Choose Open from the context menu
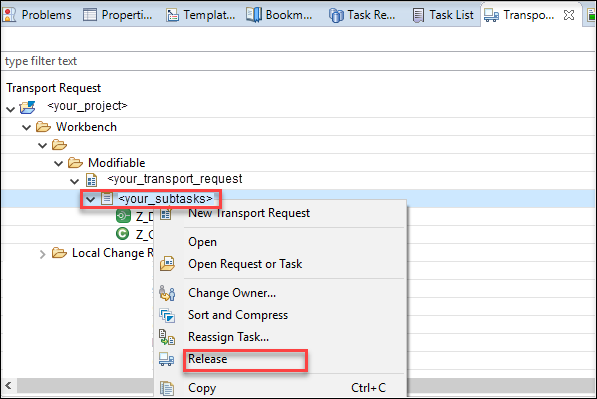 point(203,242)
